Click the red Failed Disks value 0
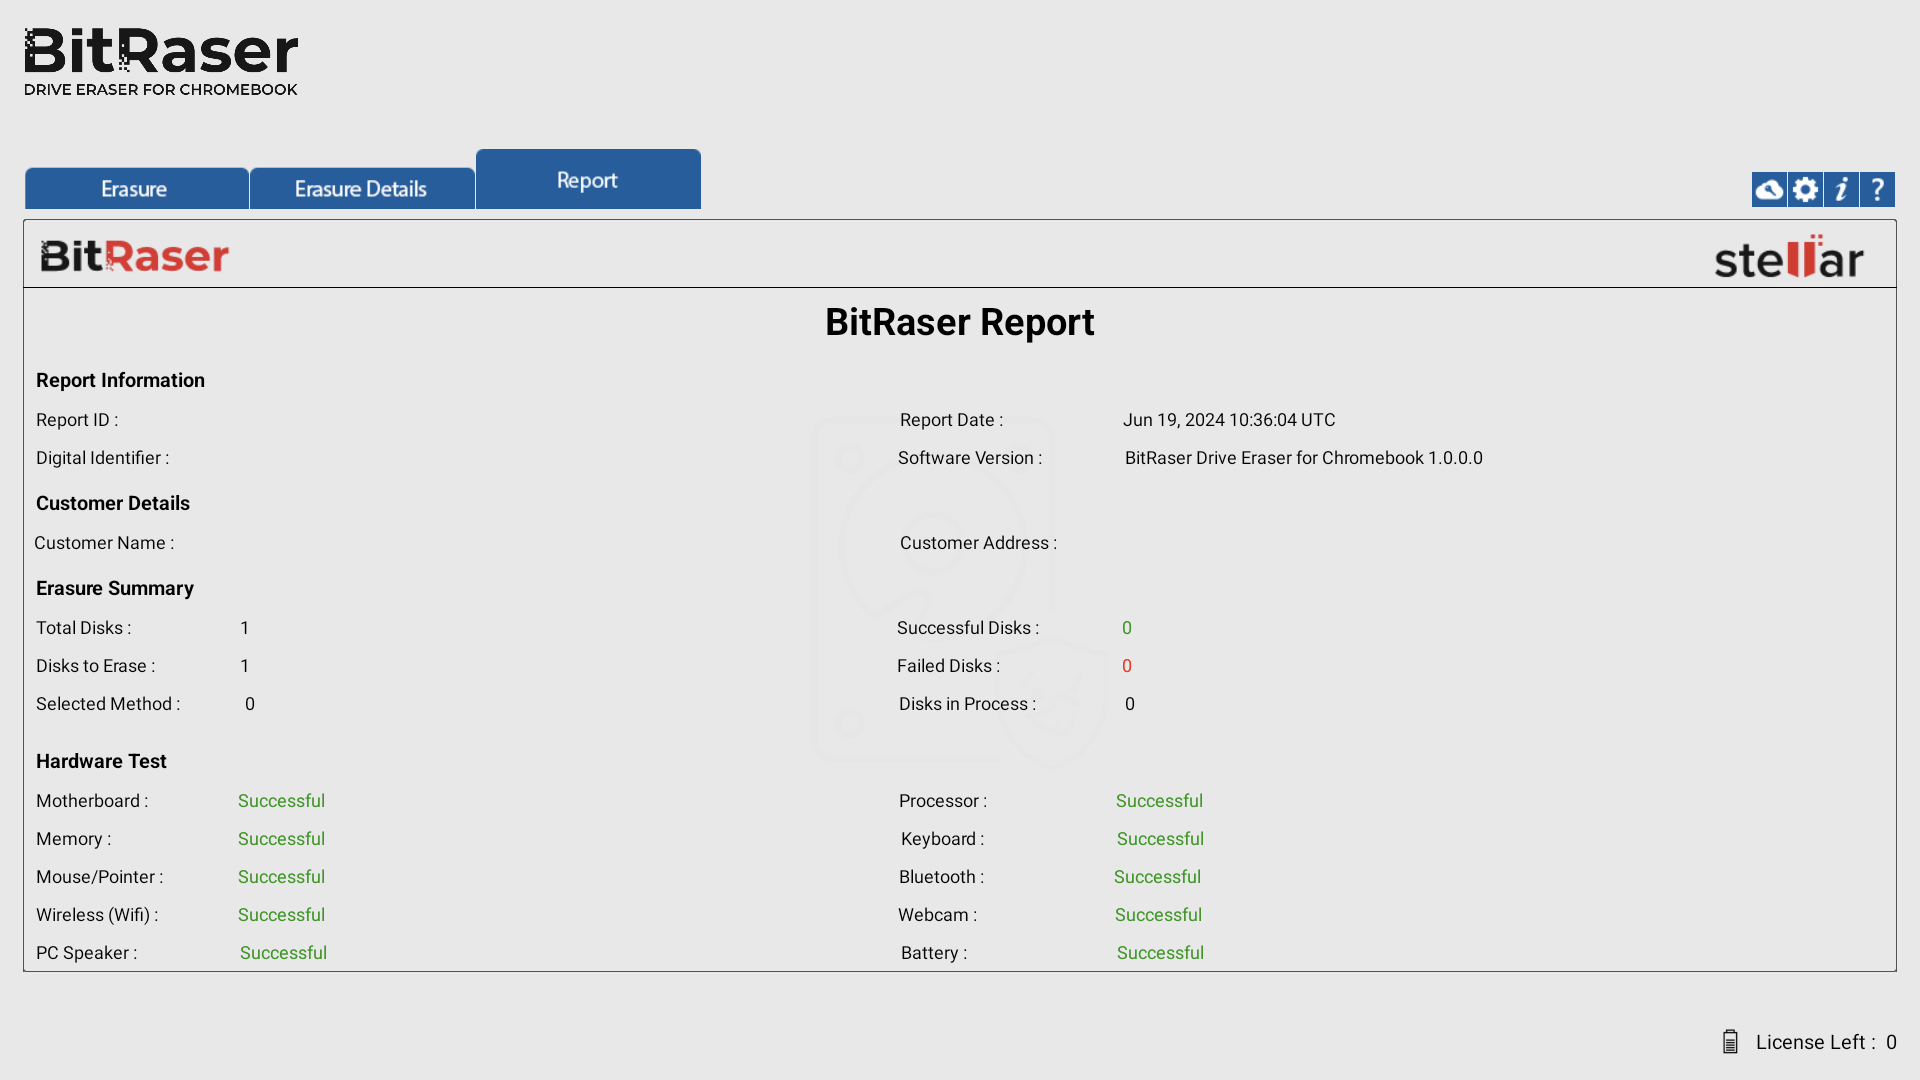The height and width of the screenshot is (1080, 1920). (1127, 666)
